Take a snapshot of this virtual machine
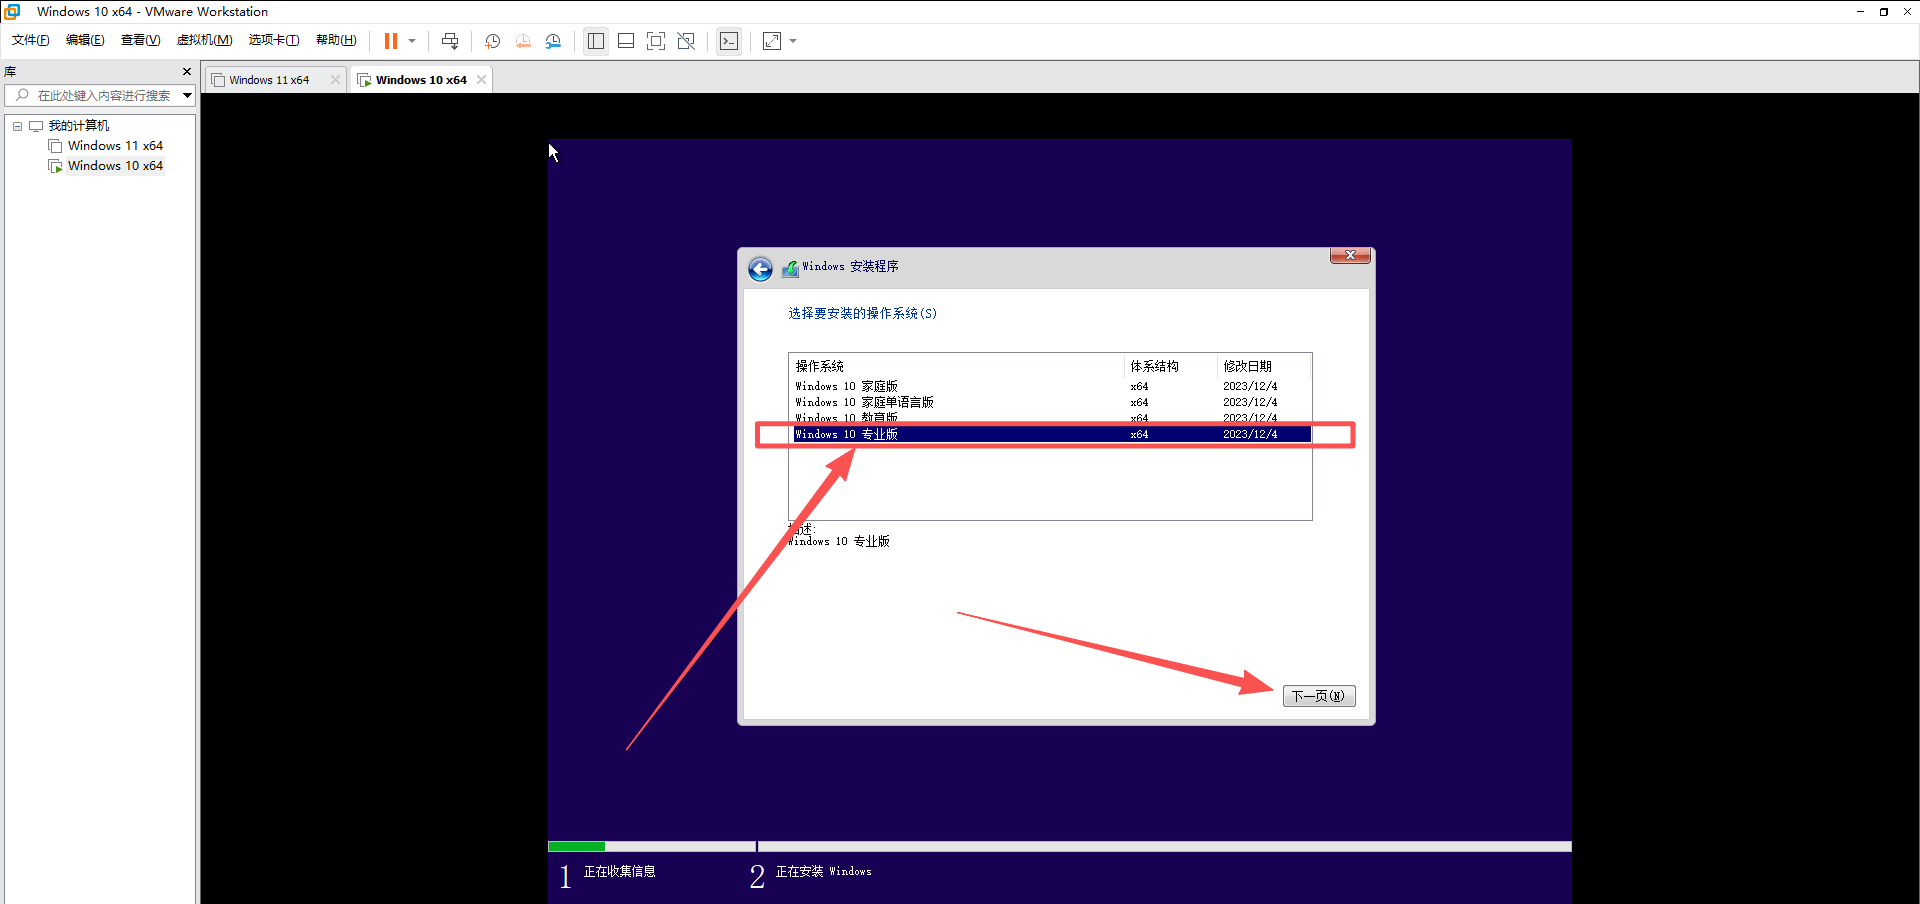Screen dimensions: 1920x904 point(493,41)
